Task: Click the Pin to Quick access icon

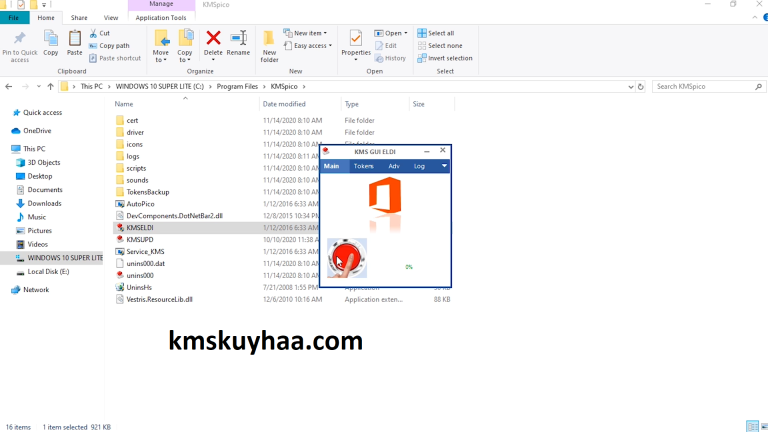Action: tap(20, 38)
